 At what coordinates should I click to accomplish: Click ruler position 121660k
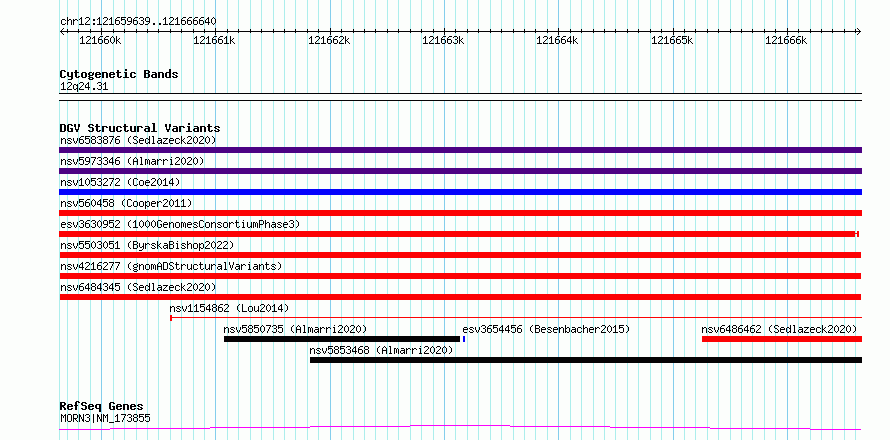coord(100,40)
